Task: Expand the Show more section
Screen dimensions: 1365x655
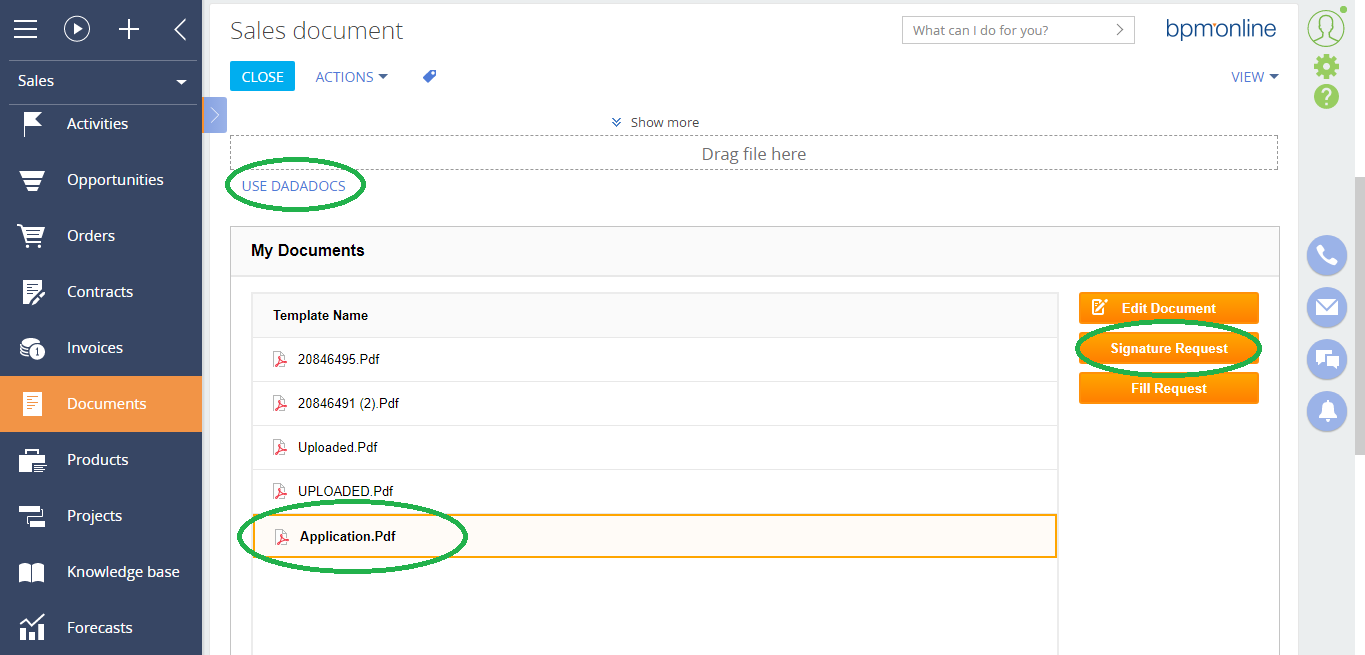Action: coord(655,122)
